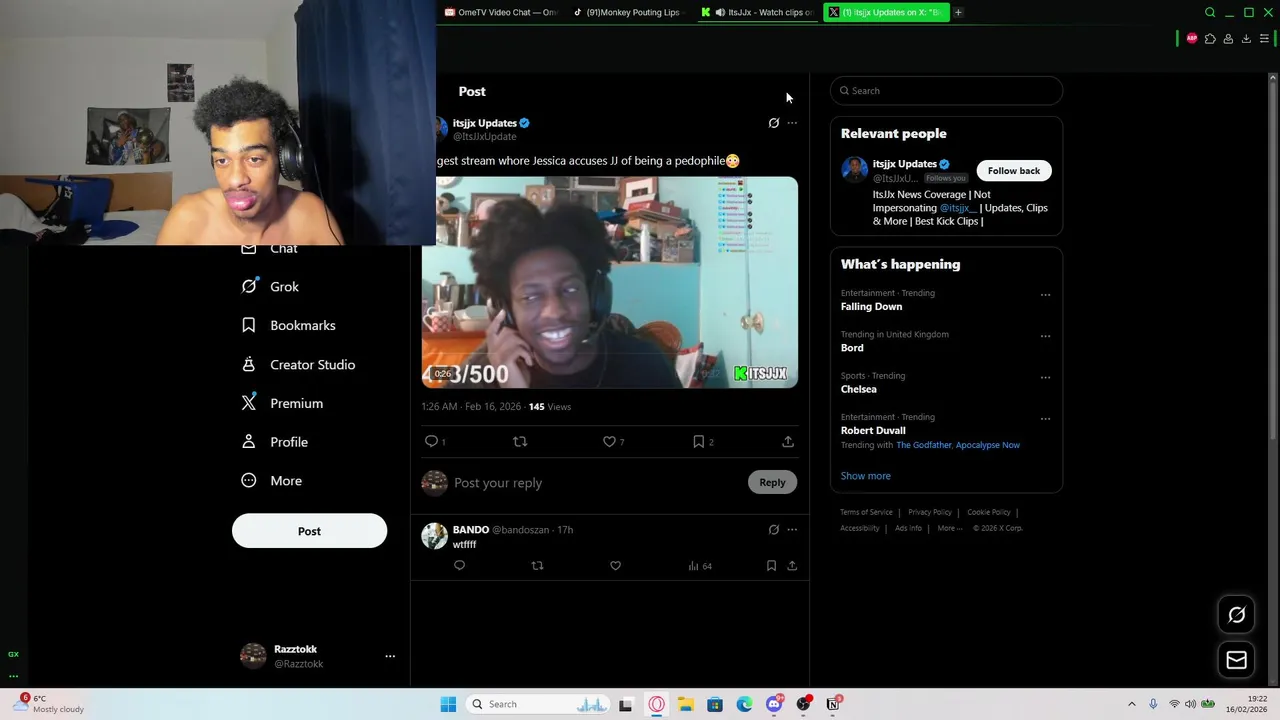Repost the itsjjx Updates post
The width and height of the screenshot is (1280, 720).
520,441
